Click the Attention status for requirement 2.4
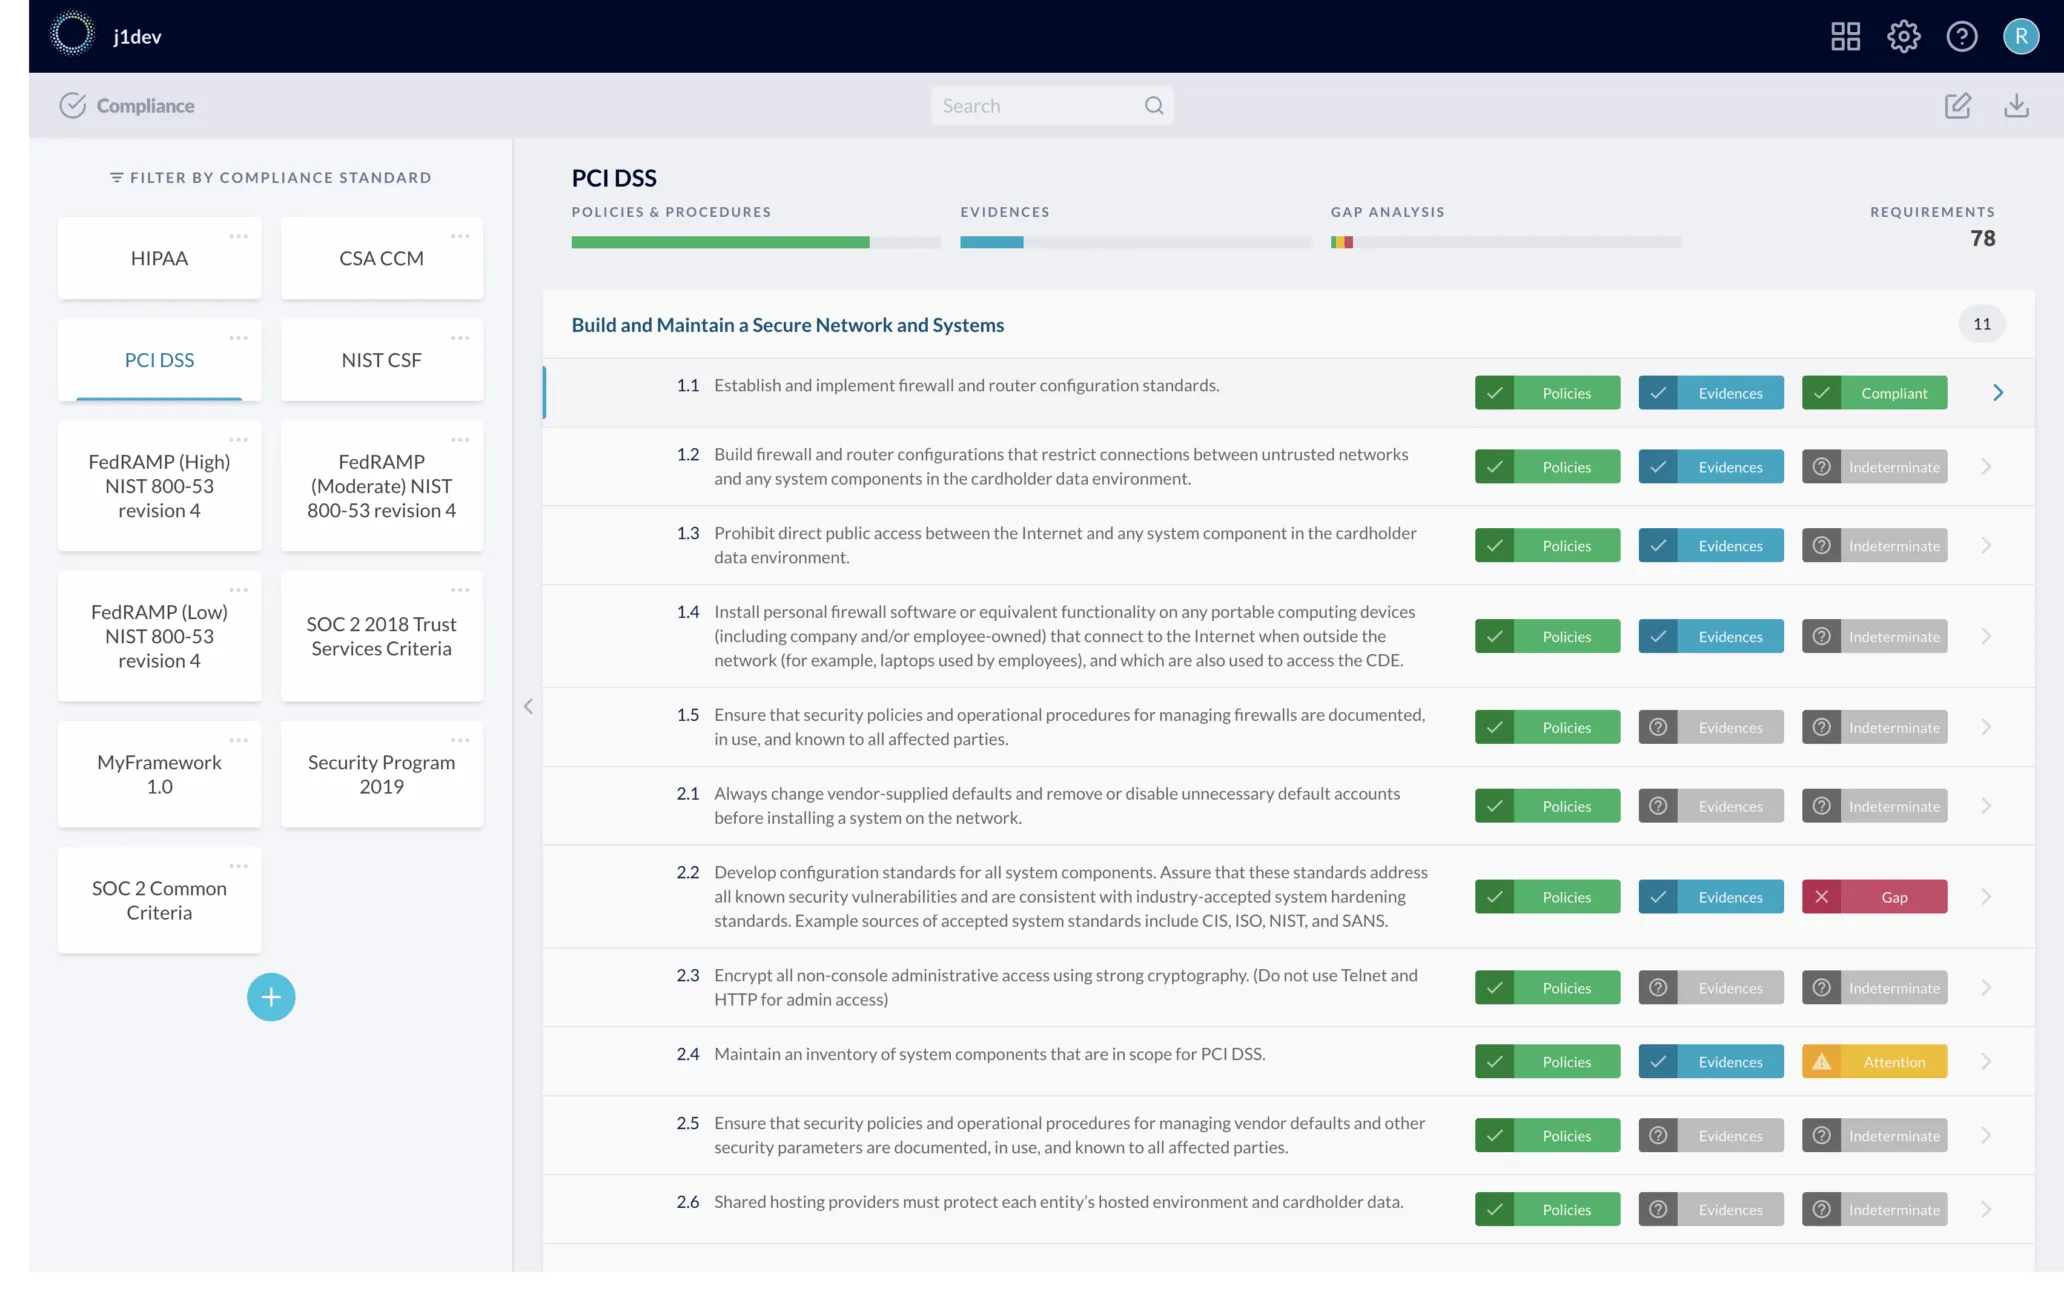This screenshot has height=1306, width=2064. pyautogui.click(x=1874, y=1061)
